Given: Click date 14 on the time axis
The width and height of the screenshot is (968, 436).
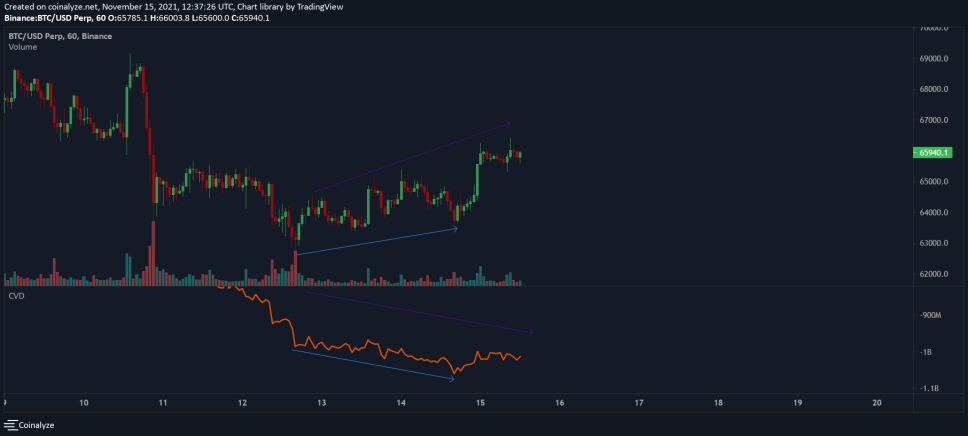Looking at the screenshot, I should [x=401, y=402].
